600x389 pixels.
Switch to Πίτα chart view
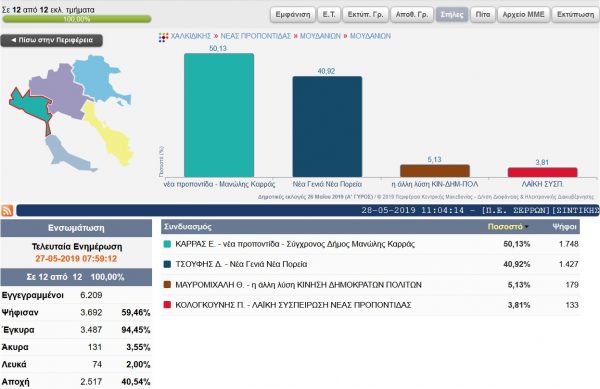coord(483,15)
